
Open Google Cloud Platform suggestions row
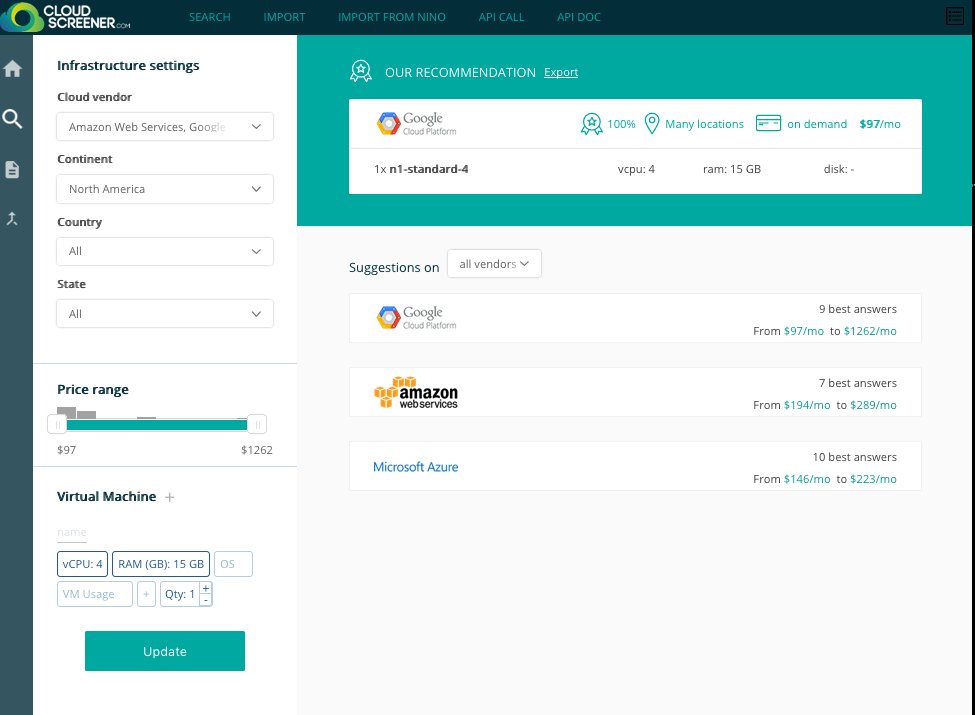(x=635, y=318)
